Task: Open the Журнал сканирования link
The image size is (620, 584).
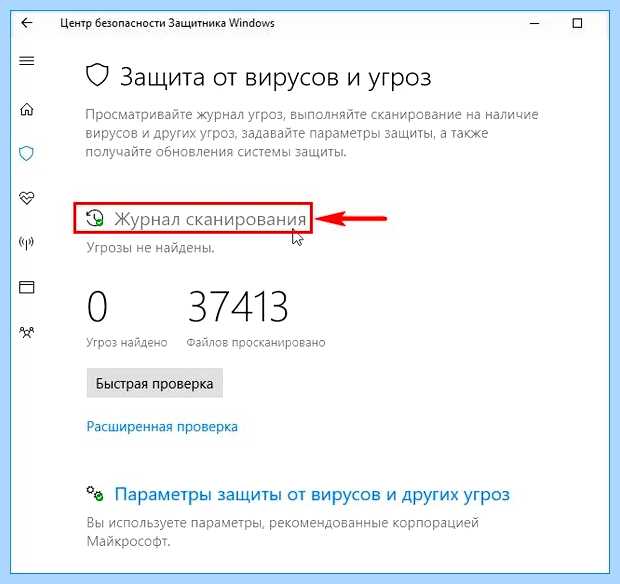Action: [210, 219]
